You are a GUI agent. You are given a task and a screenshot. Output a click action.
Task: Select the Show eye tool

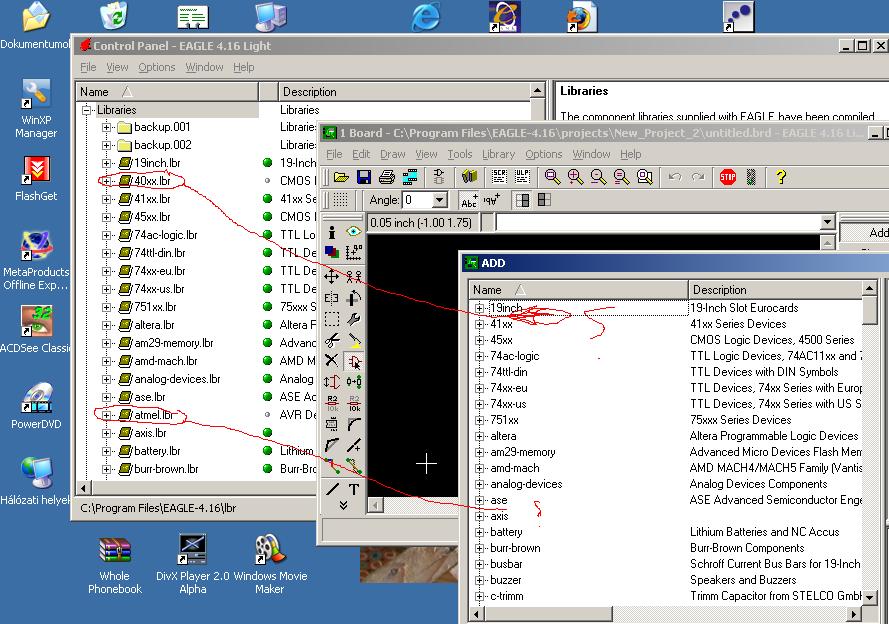pyautogui.click(x=354, y=232)
